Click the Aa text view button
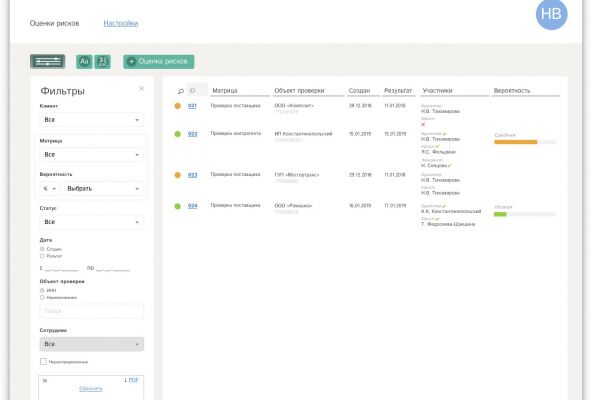The image size is (591, 400). point(84,61)
